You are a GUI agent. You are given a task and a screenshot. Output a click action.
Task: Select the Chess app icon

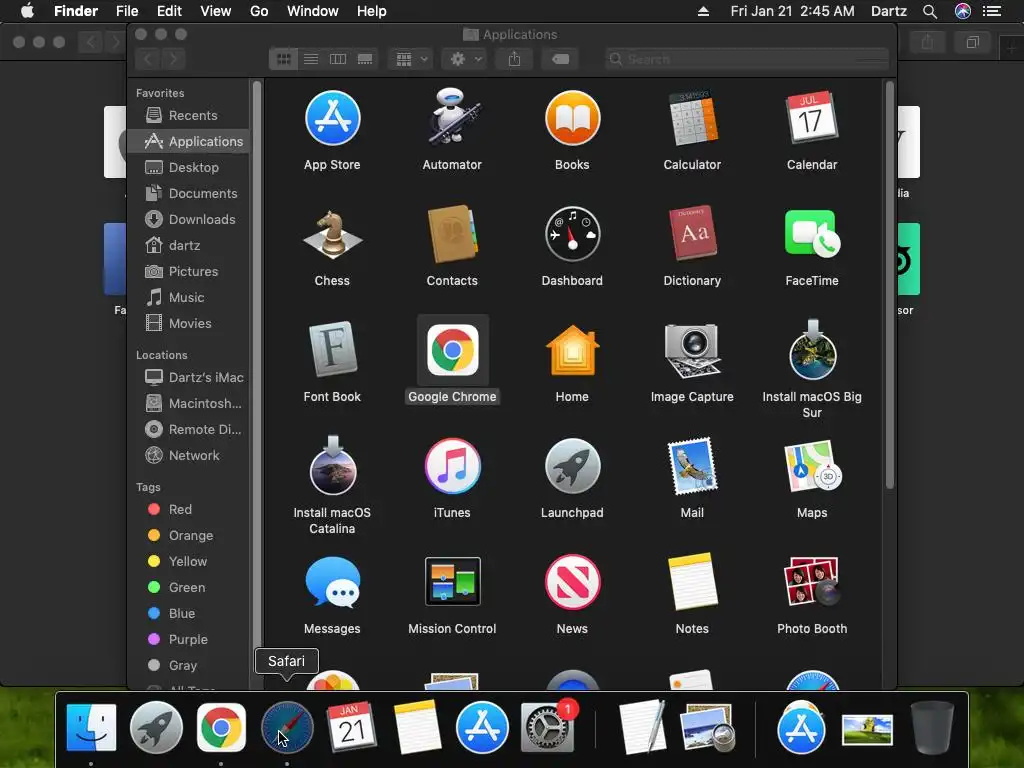[332, 234]
